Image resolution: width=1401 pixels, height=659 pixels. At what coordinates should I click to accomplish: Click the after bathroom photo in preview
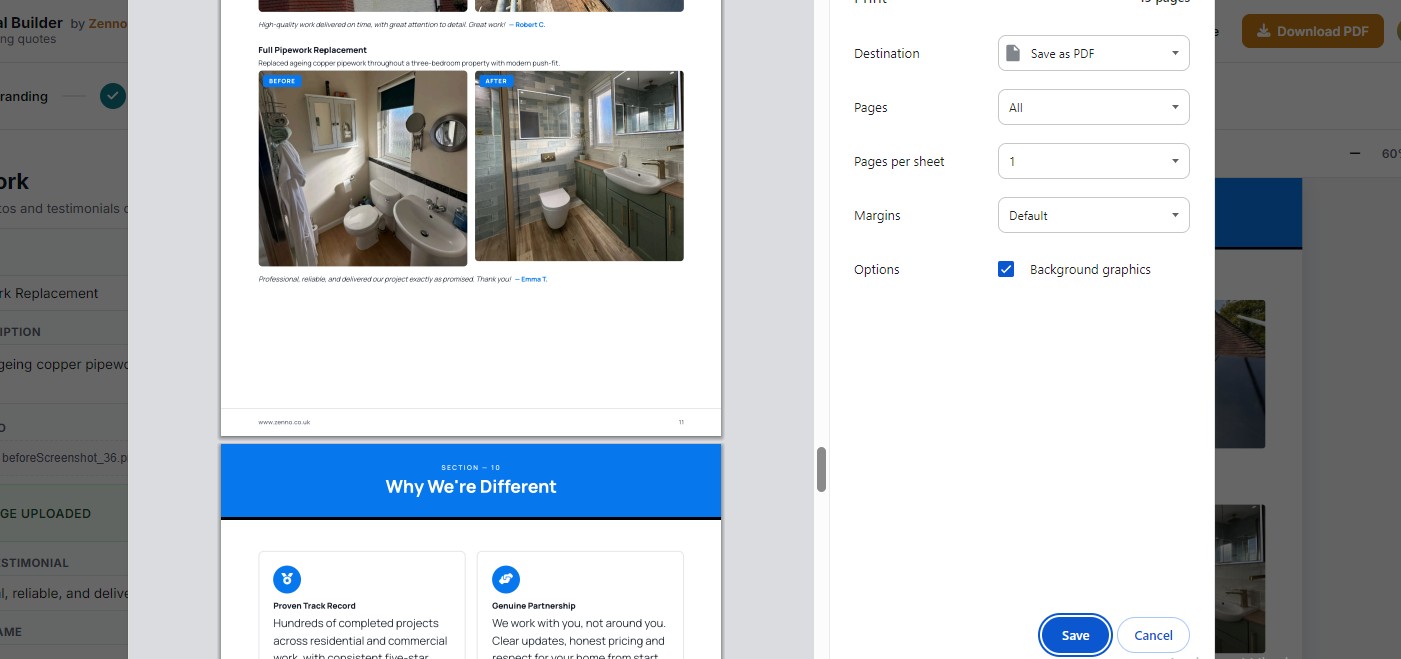point(579,166)
